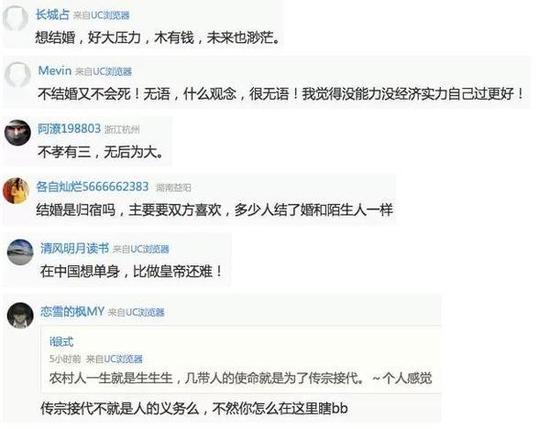The image size is (550, 429).
Task: Select the quoted 农村人一生就是生生生 comment
Action: tap(240, 378)
